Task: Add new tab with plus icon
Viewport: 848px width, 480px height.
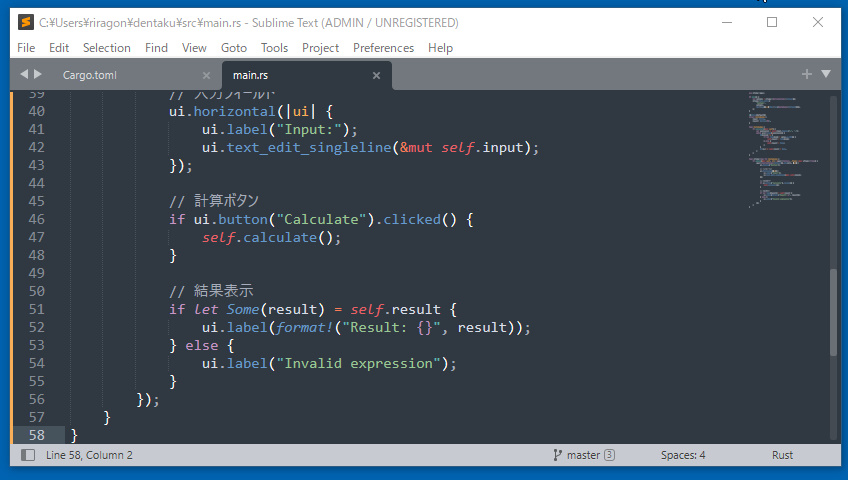Action: pos(807,74)
